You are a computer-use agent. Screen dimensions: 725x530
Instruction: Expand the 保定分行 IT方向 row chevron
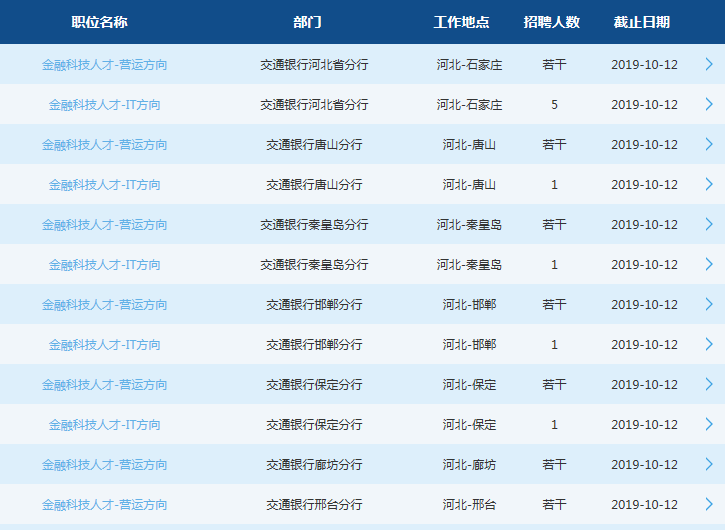click(x=709, y=424)
